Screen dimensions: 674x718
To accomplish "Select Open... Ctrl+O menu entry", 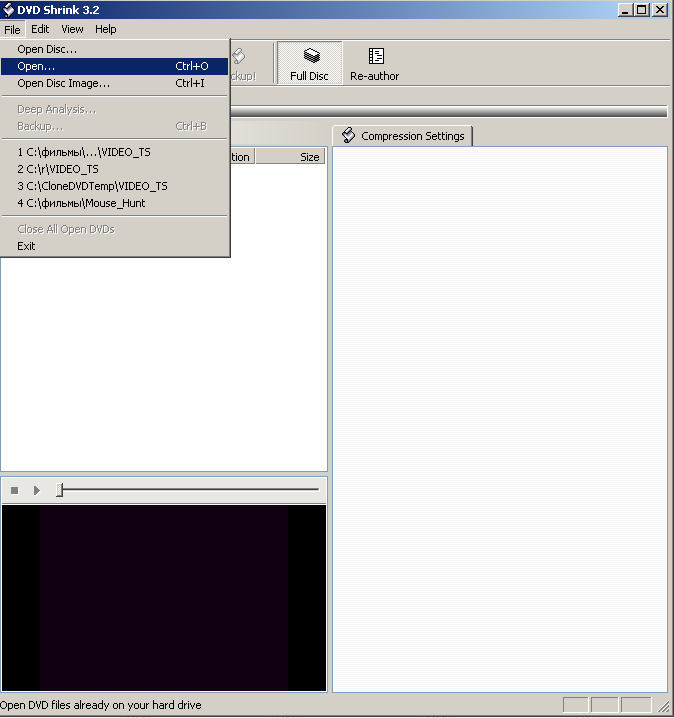I will [114, 66].
